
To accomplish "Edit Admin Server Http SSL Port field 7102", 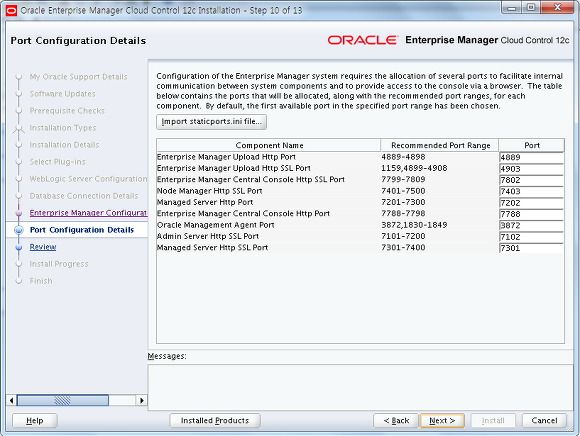I will pos(531,237).
